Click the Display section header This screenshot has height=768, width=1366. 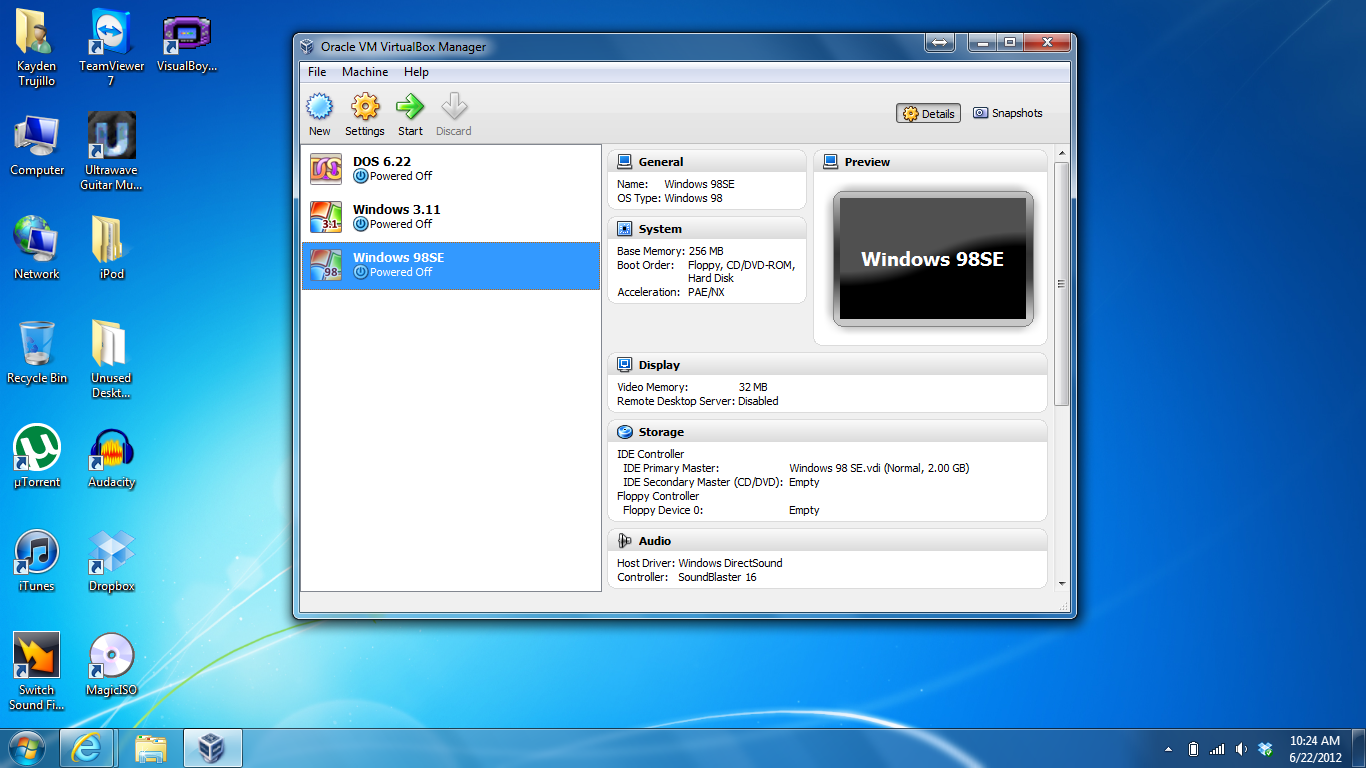coord(827,364)
